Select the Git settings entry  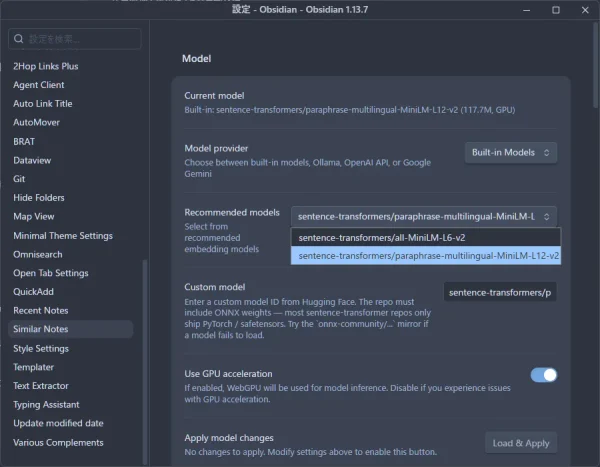19,179
